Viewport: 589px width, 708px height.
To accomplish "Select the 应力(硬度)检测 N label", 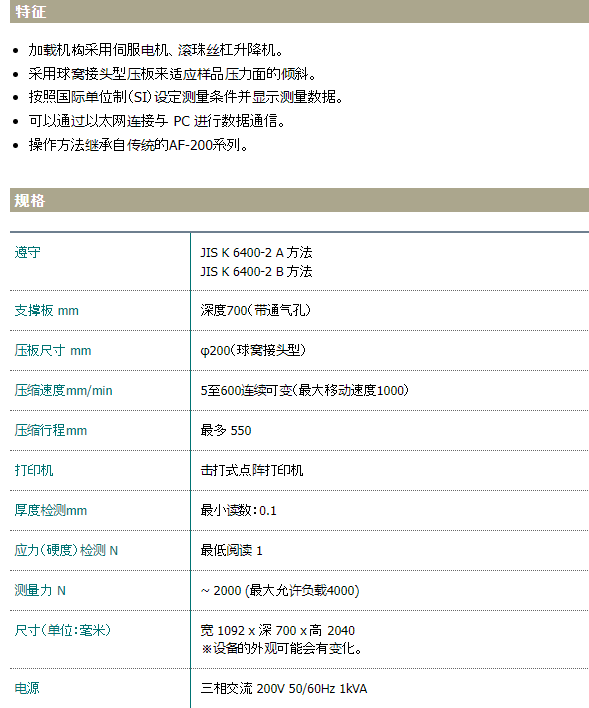I will click(66, 550).
